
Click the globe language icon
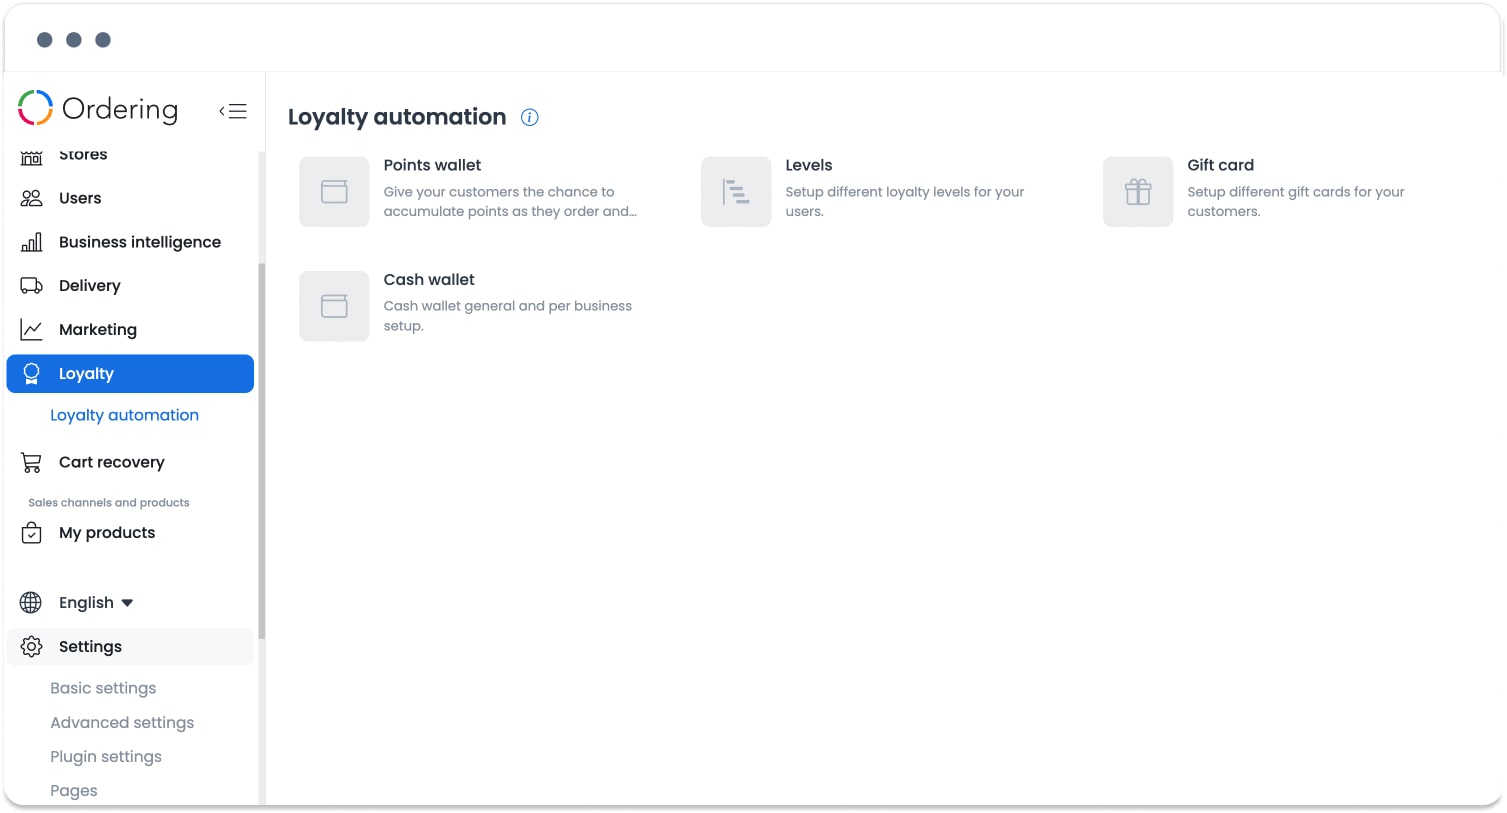(31, 602)
